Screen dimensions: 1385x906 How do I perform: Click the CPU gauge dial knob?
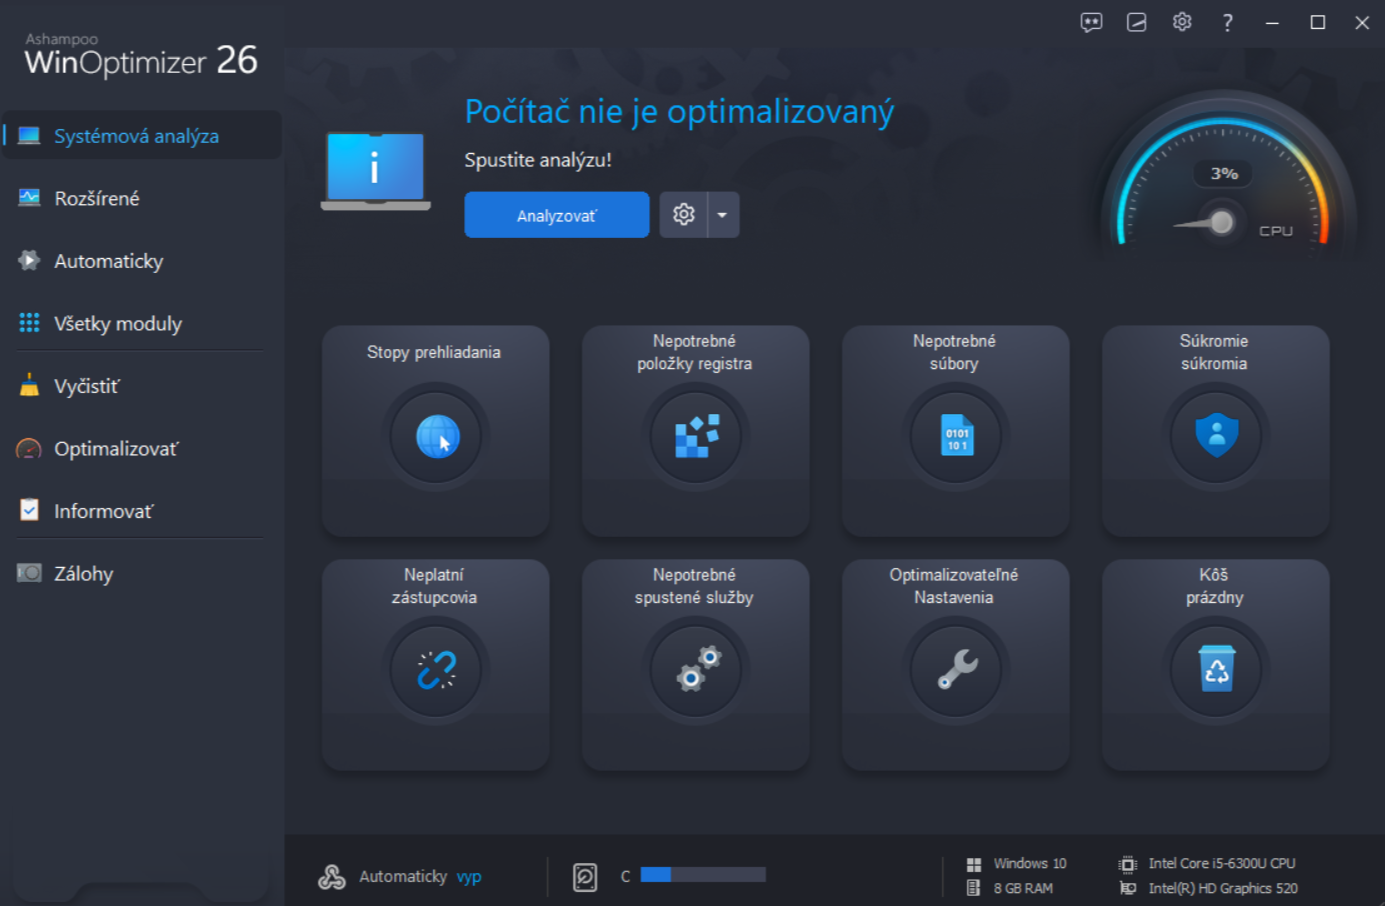pyautogui.click(x=1221, y=222)
